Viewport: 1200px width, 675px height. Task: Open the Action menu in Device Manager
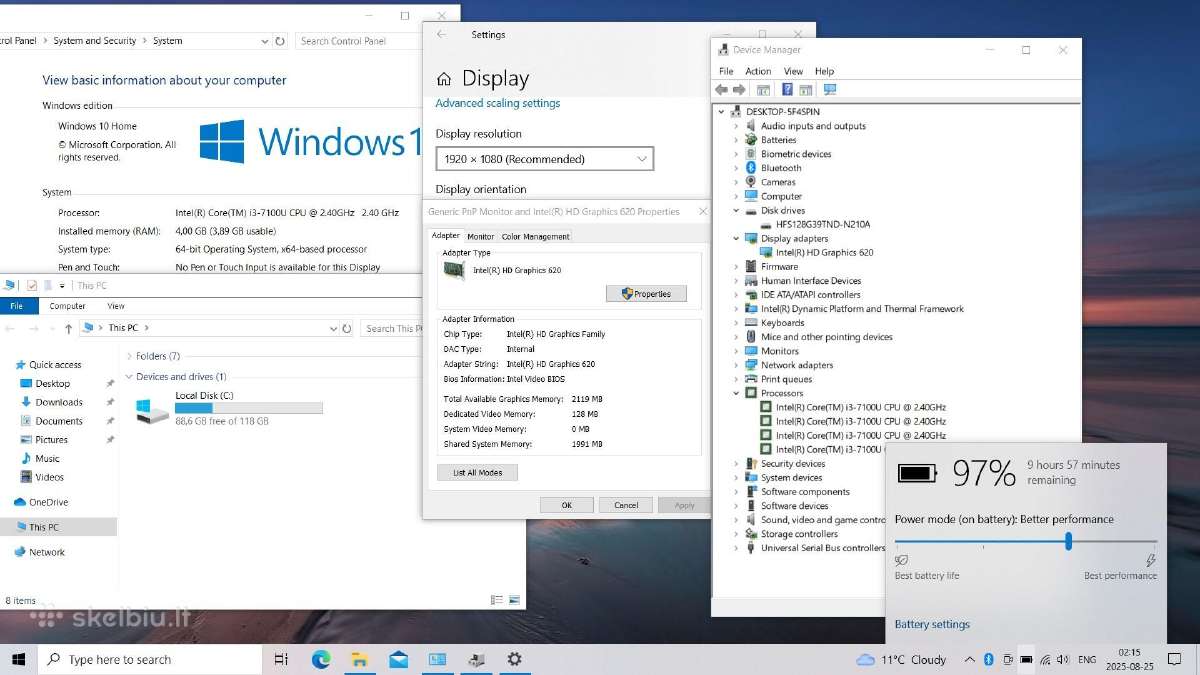pyautogui.click(x=758, y=71)
